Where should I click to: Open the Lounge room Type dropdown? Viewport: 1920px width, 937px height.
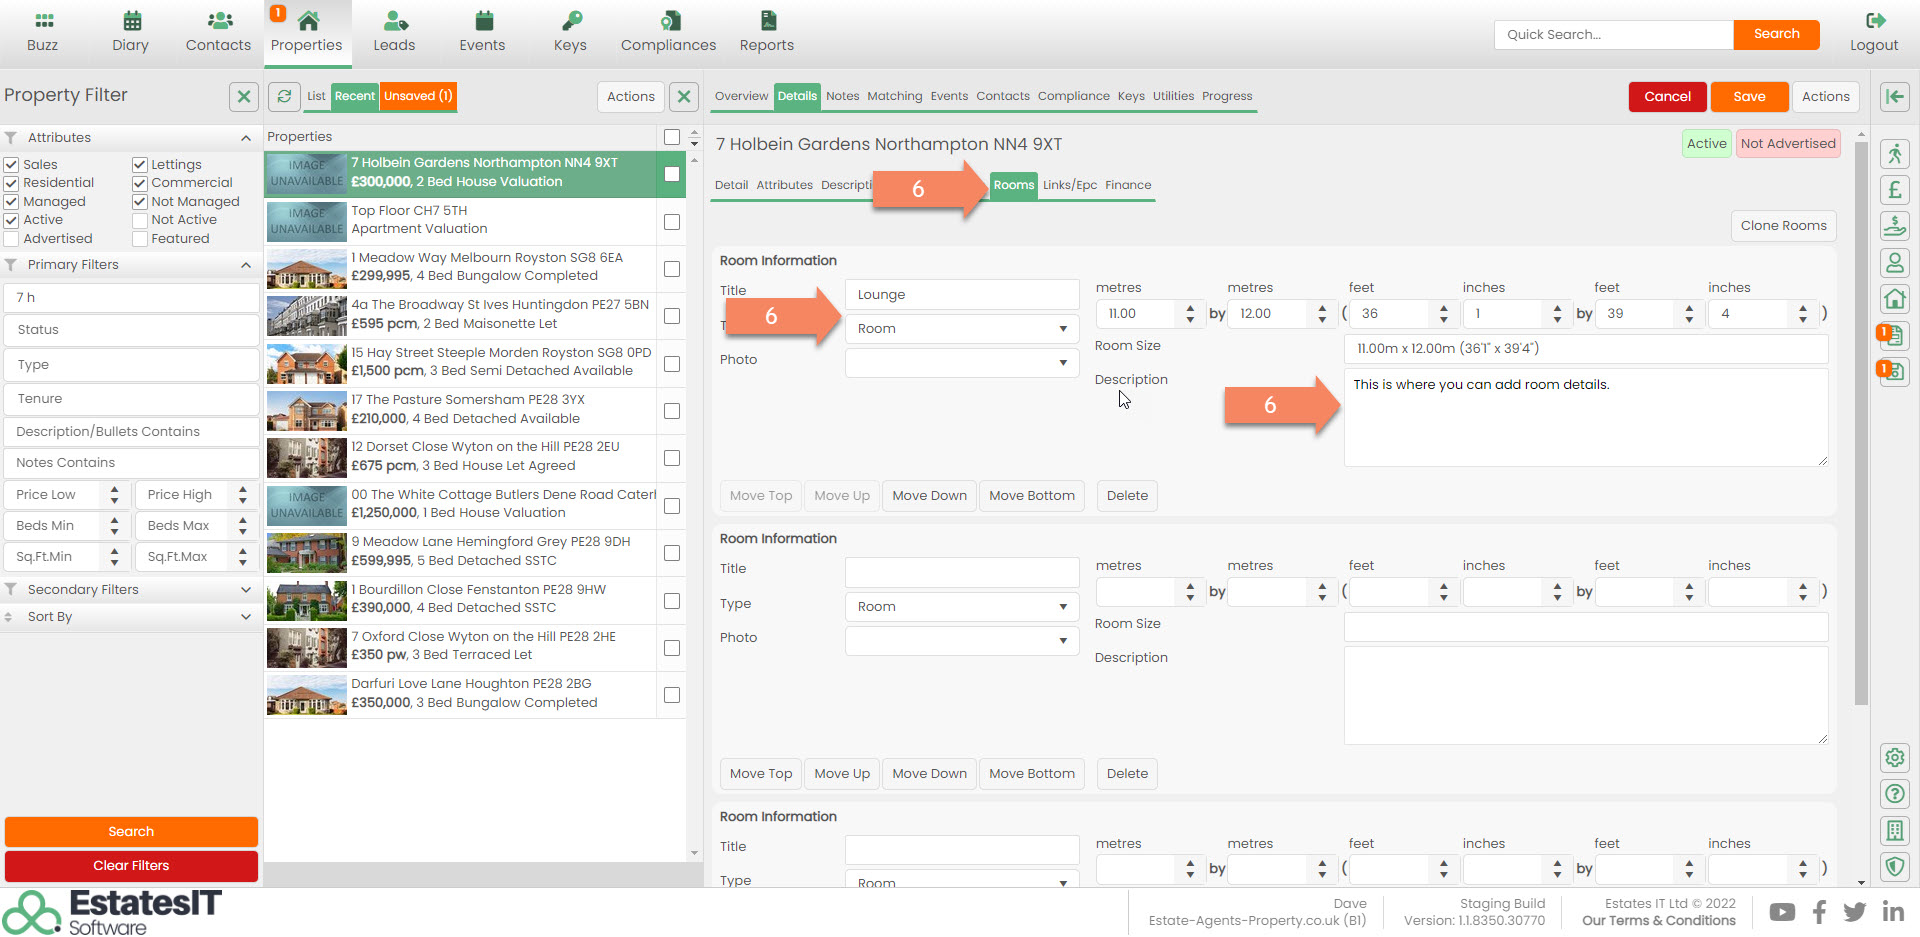coord(961,329)
